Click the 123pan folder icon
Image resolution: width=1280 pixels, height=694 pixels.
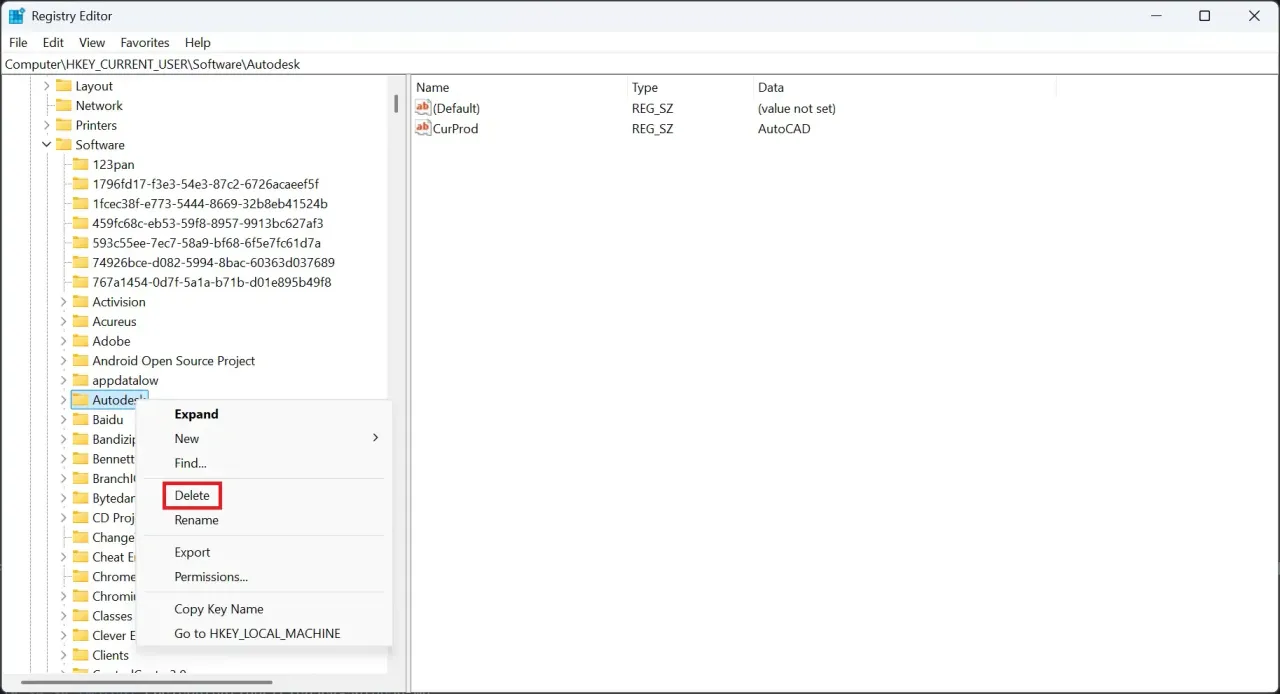click(81, 164)
